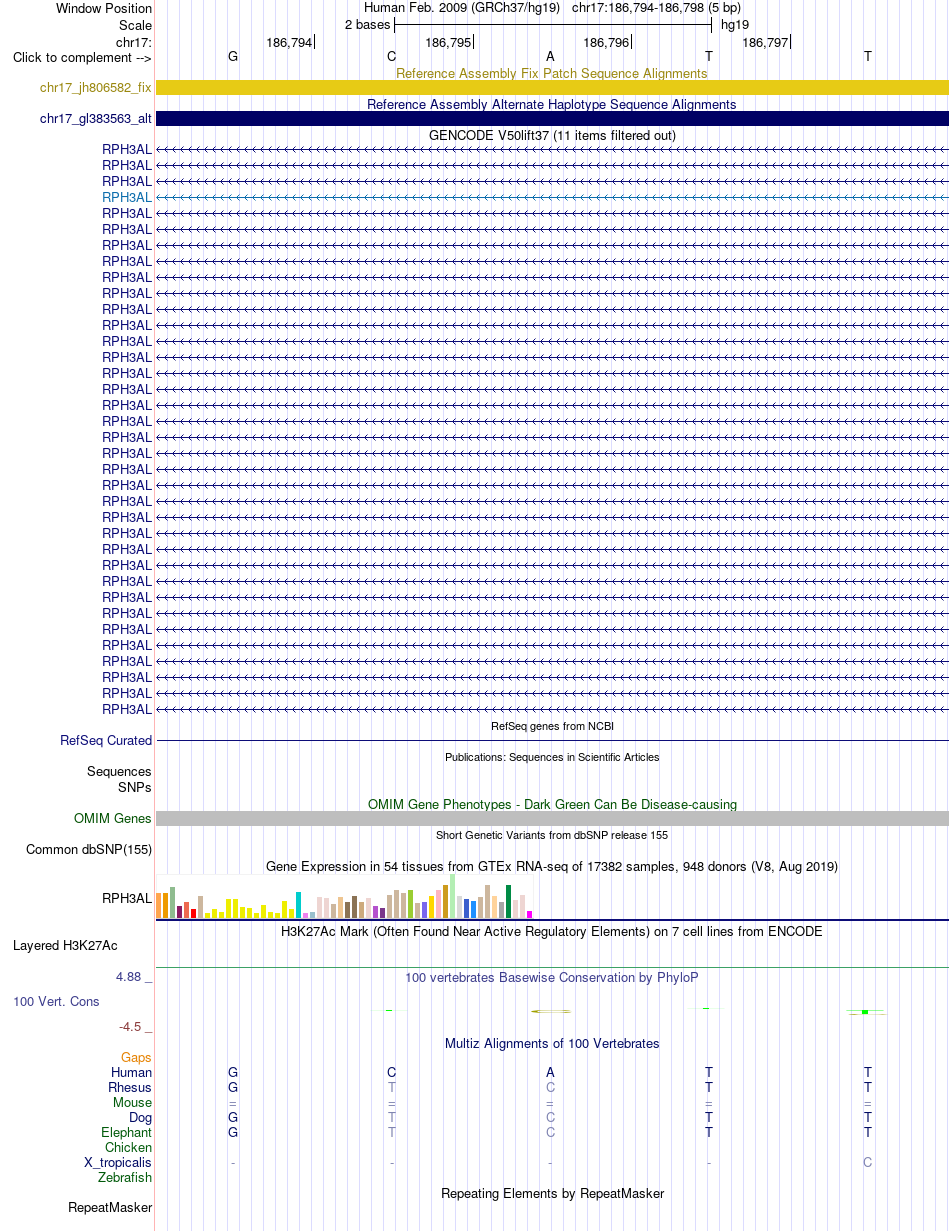Click the hg19 label beside the scale bar
This screenshot has width=950, height=1231.
point(735,25)
